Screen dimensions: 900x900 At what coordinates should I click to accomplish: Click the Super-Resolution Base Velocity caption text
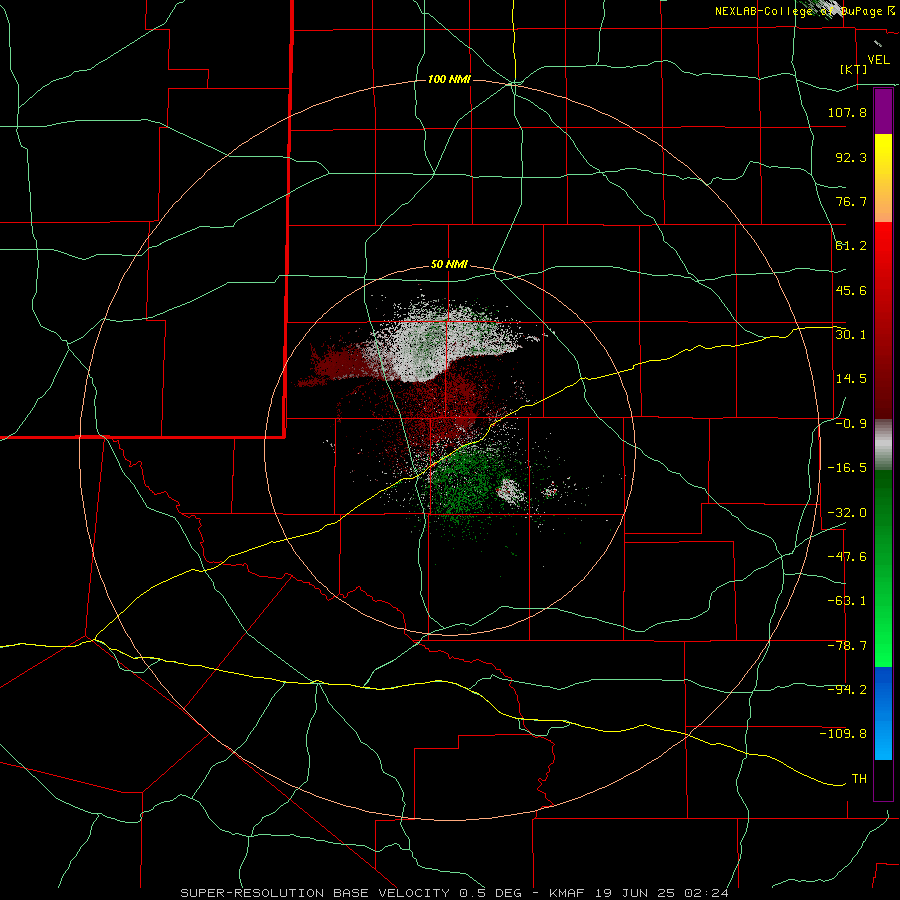pyautogui.click(x=455, y=893)
